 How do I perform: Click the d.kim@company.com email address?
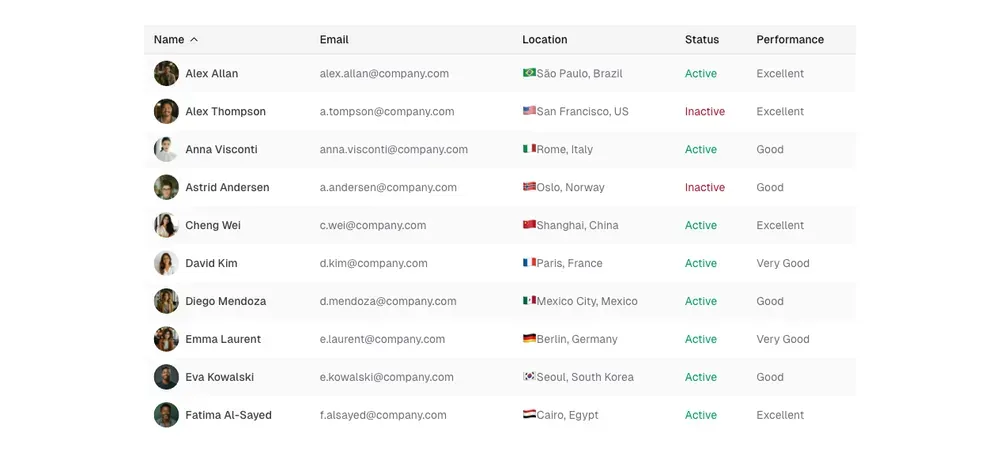(373, 263)
